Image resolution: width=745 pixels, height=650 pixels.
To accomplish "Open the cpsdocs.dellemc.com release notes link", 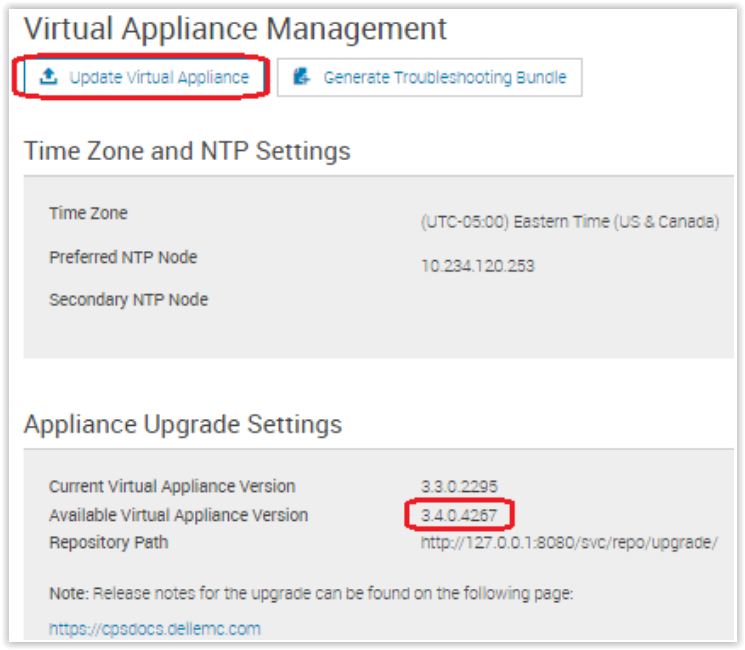I will 155,628.
